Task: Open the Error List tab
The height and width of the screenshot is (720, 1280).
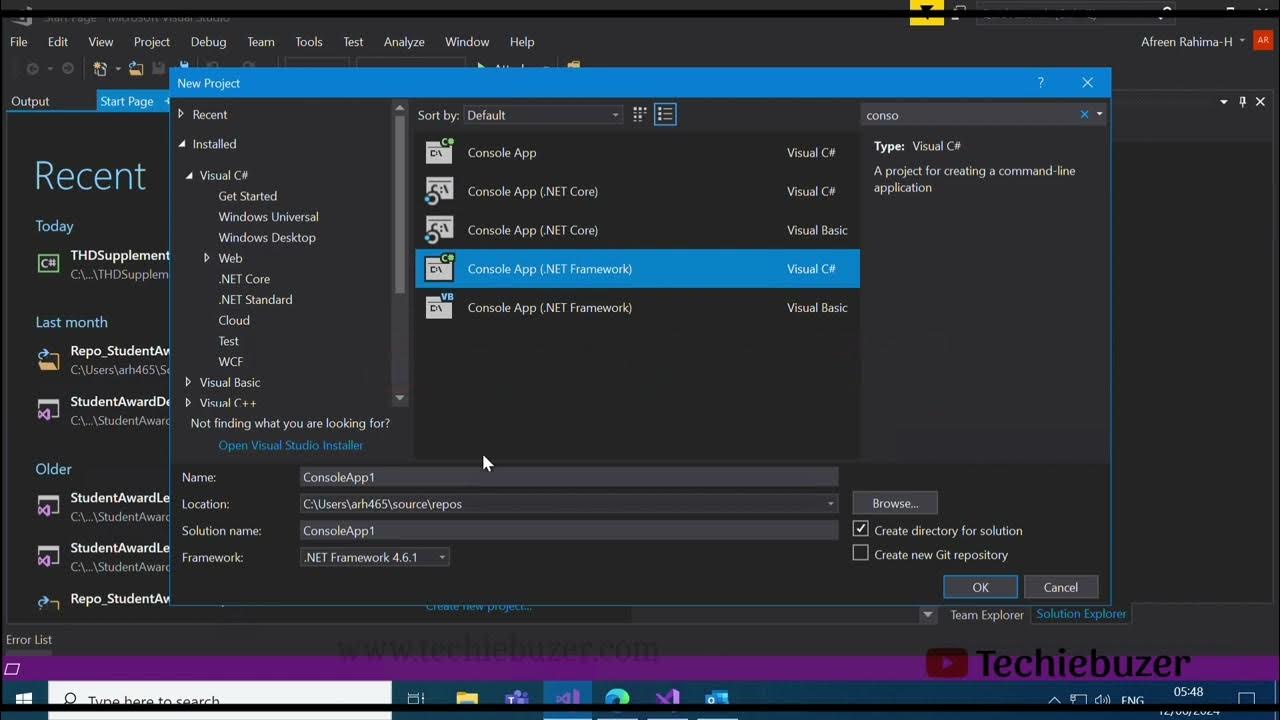Action: pyautogui.click(x=29, y=640)
